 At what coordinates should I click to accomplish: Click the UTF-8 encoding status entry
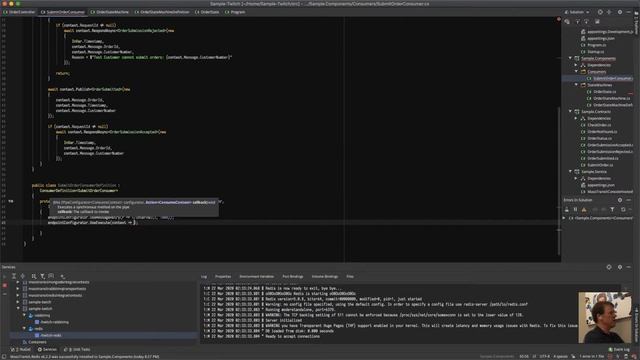pyautogui.click(x=544, y=357)
